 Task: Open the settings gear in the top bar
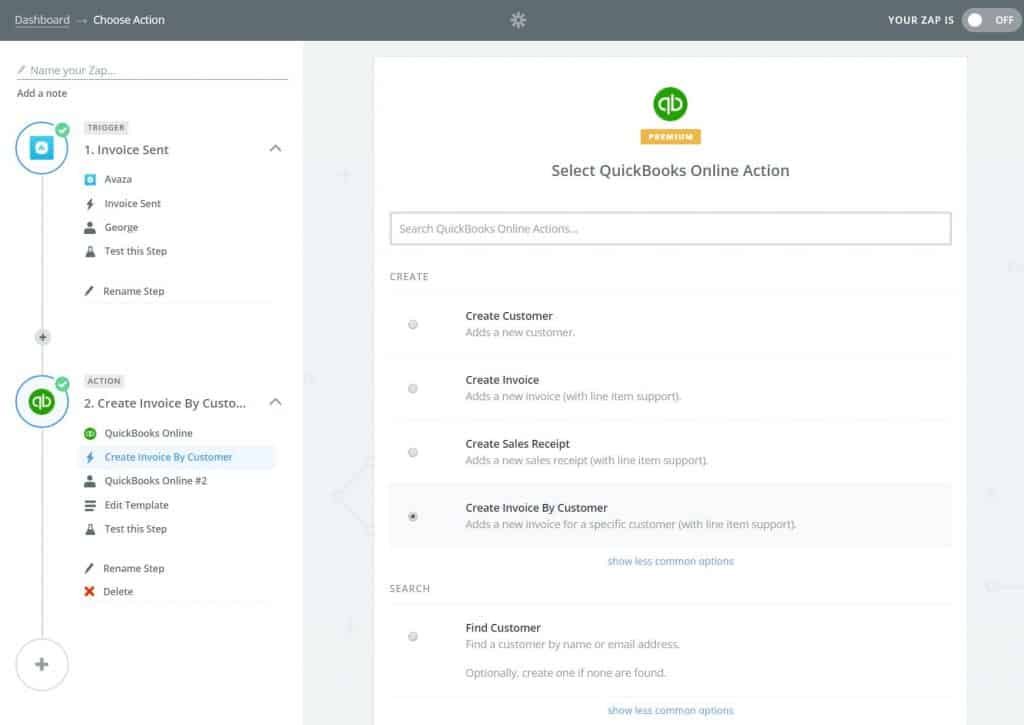coord(517,19)
